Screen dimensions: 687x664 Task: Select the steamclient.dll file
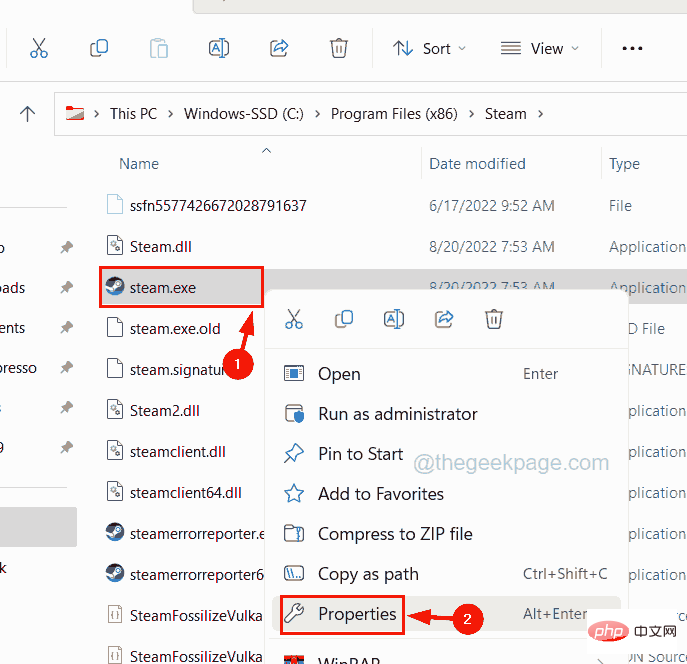coord(177,452)
